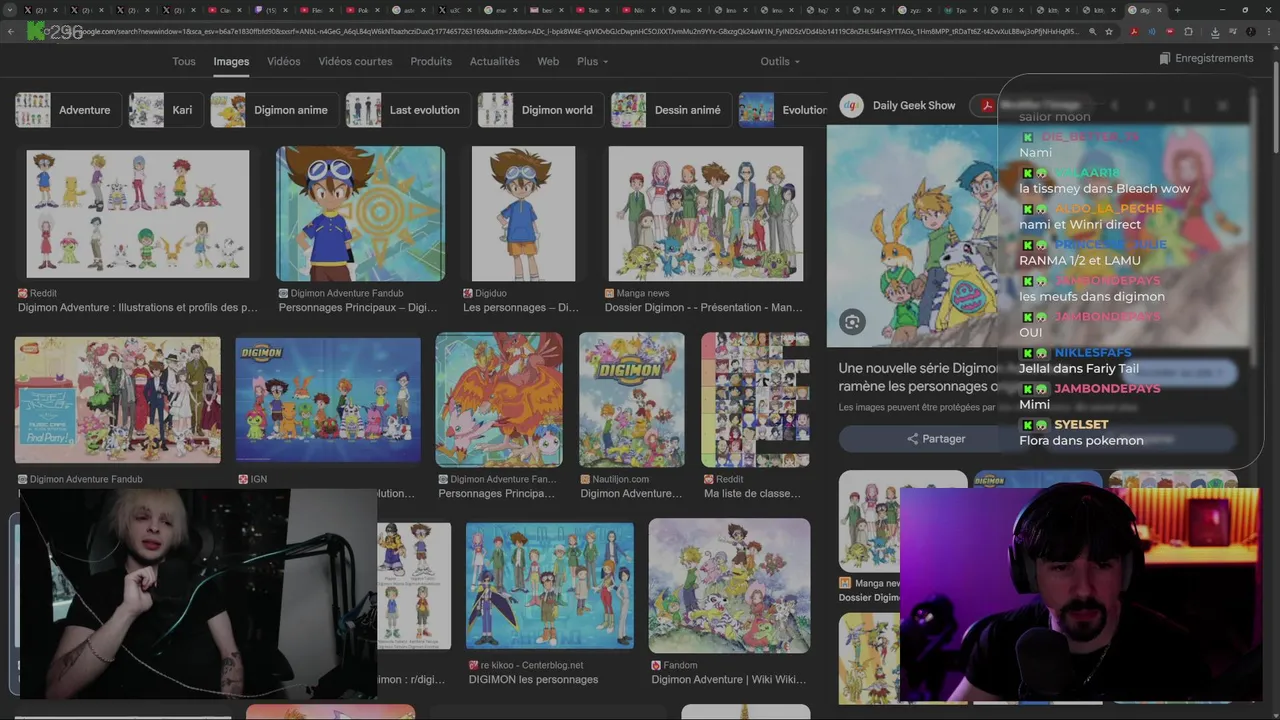1280x720 pixels.
Task: Click the 'Ma liste de classe...' Reddit link
Action: pos(752,494)
